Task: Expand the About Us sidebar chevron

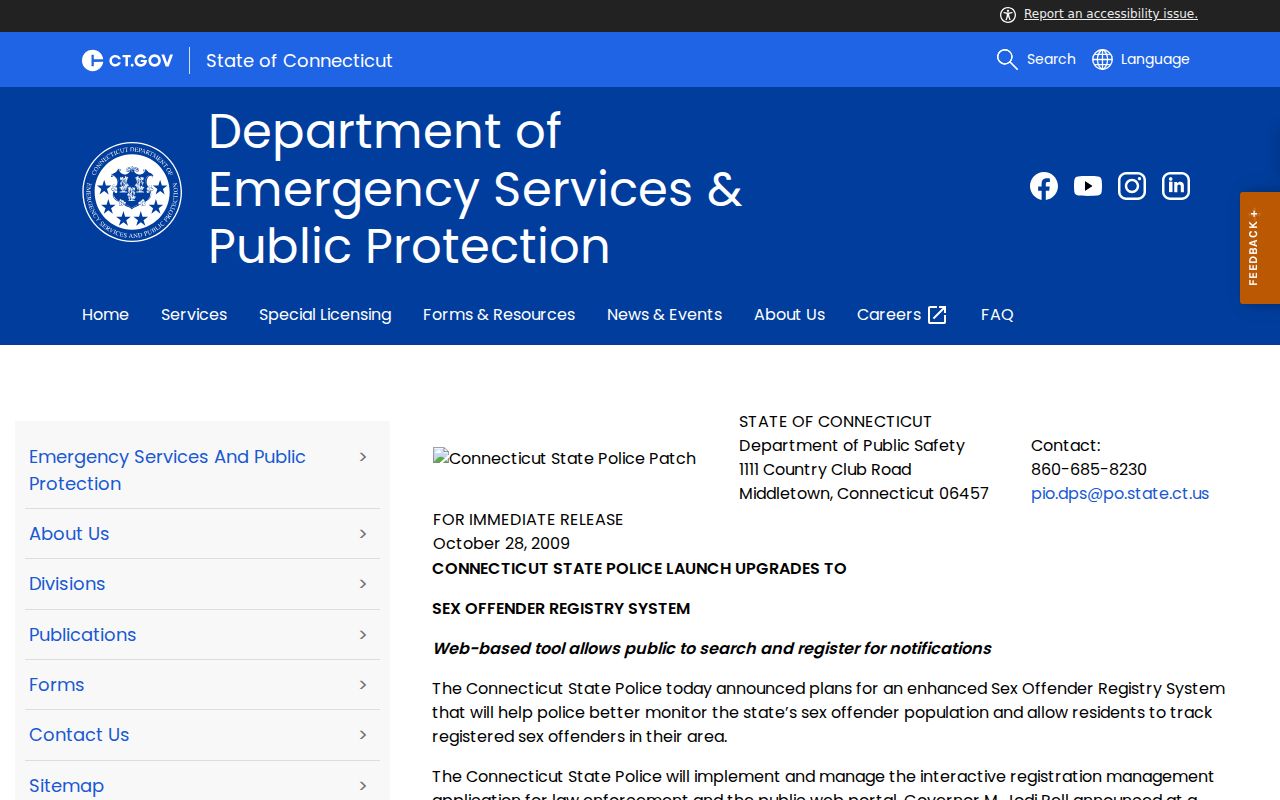Action: point(363,534)
